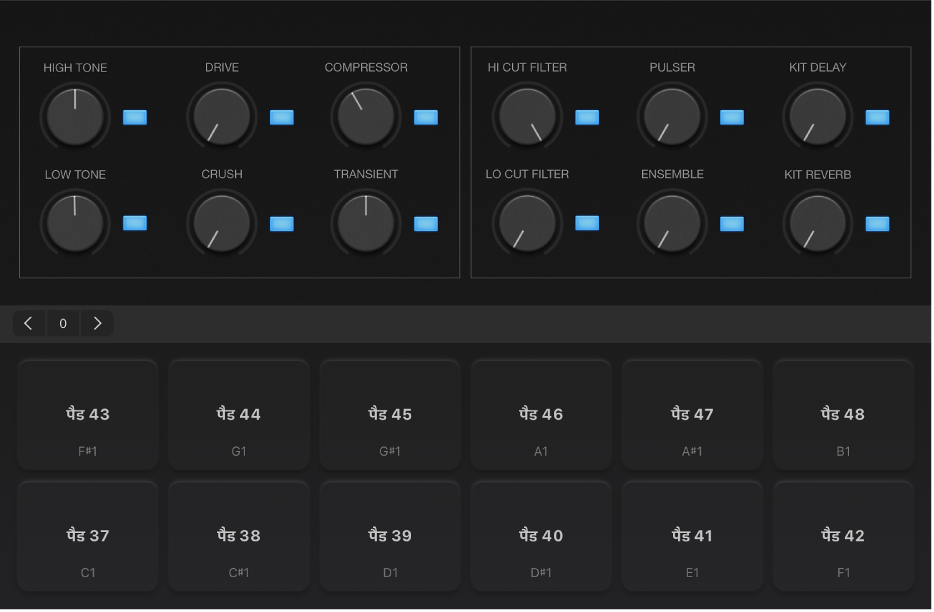Click the PULSER label
Viewport: 934px width, 612px height.
(673, 67)
